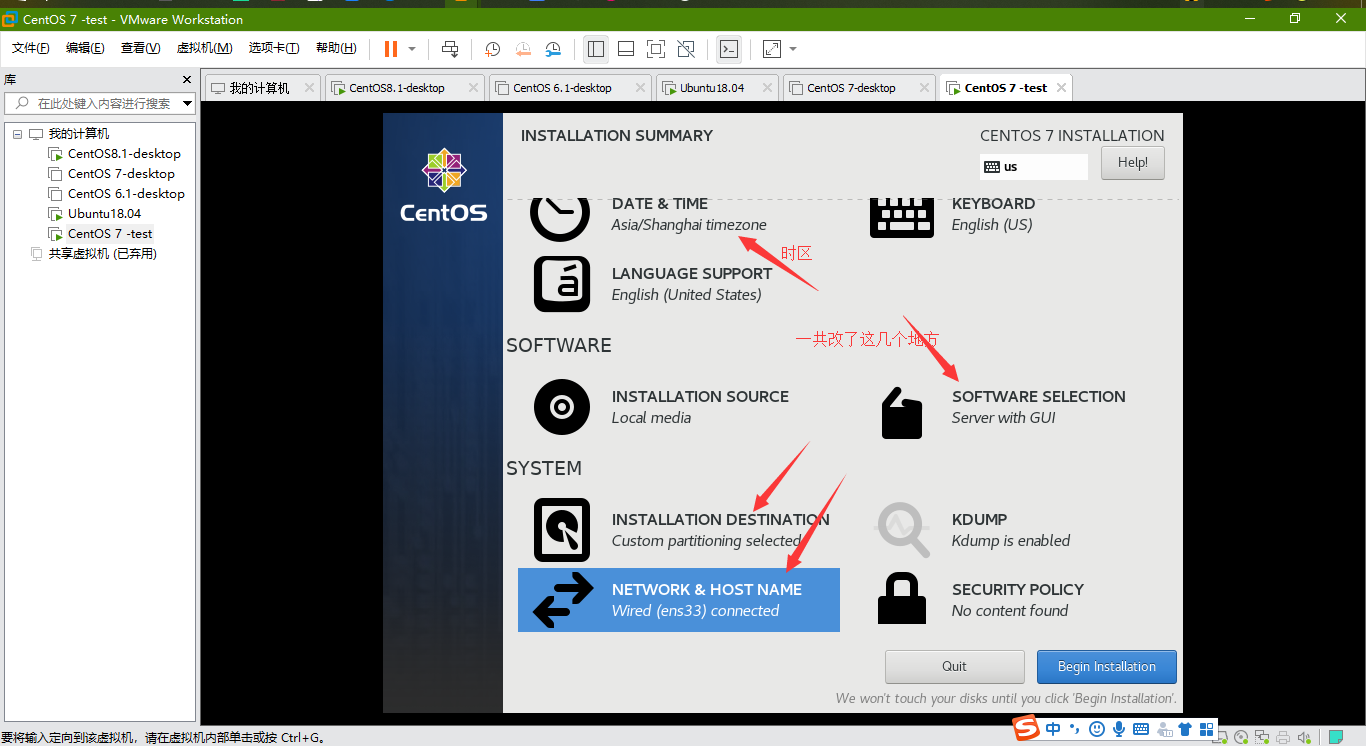The height and width of the screenshot is (746, 1366).
Task: Open SECURITY POLICY lock icon
Action: coord(902,599)
